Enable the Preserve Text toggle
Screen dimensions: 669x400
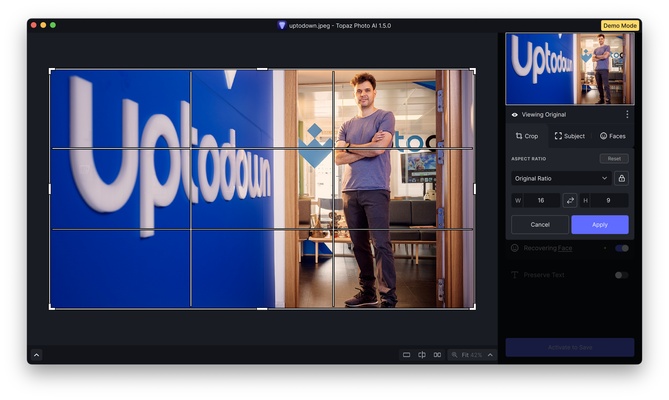tap(621, 274)
